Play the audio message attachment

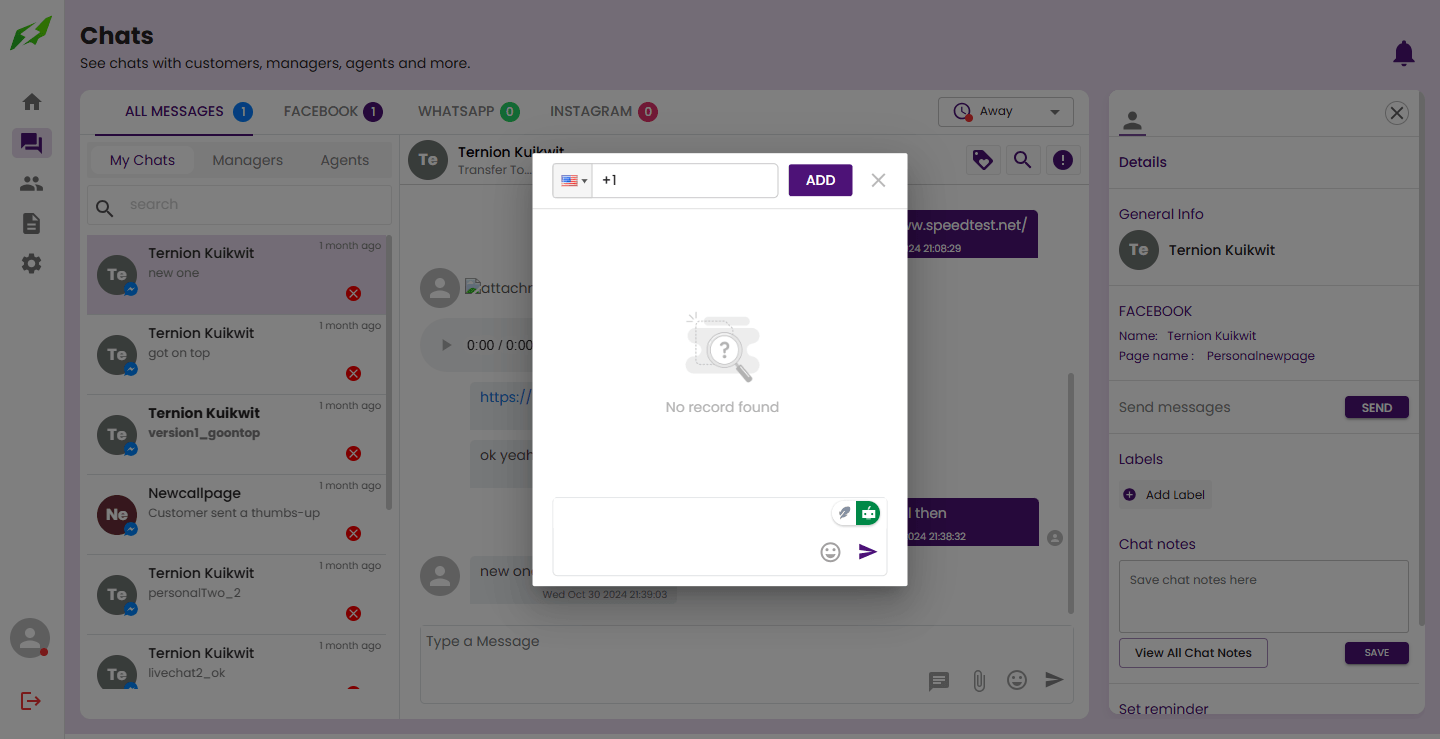pyautogui.click(x=446, y=345)
